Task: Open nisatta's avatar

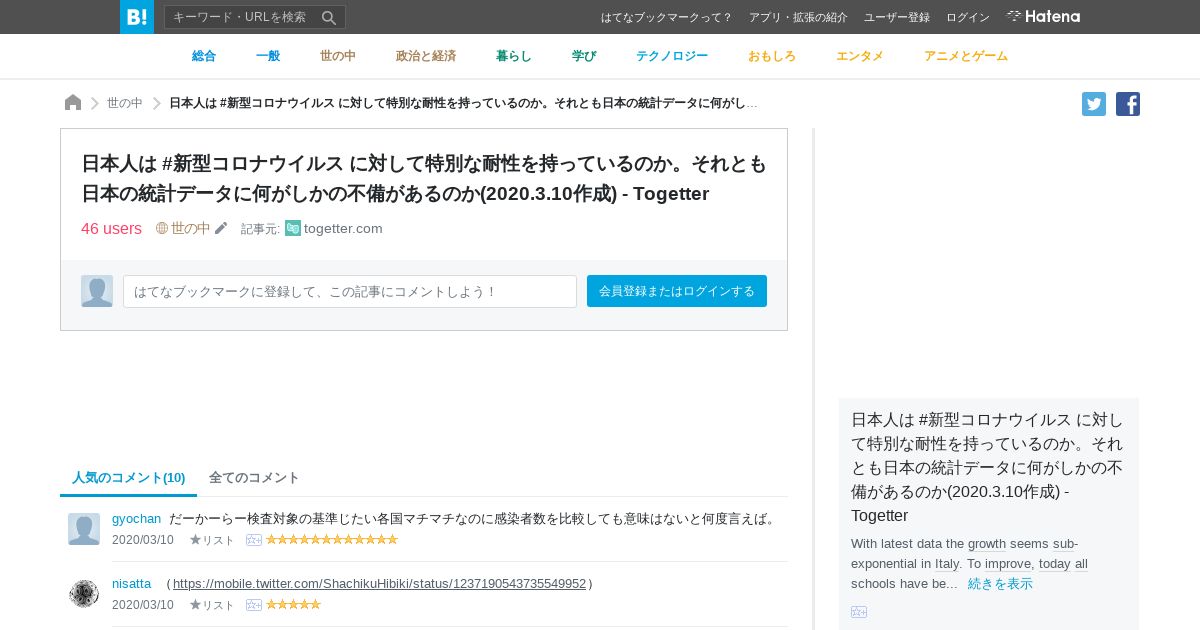Action: pos(84,594)
